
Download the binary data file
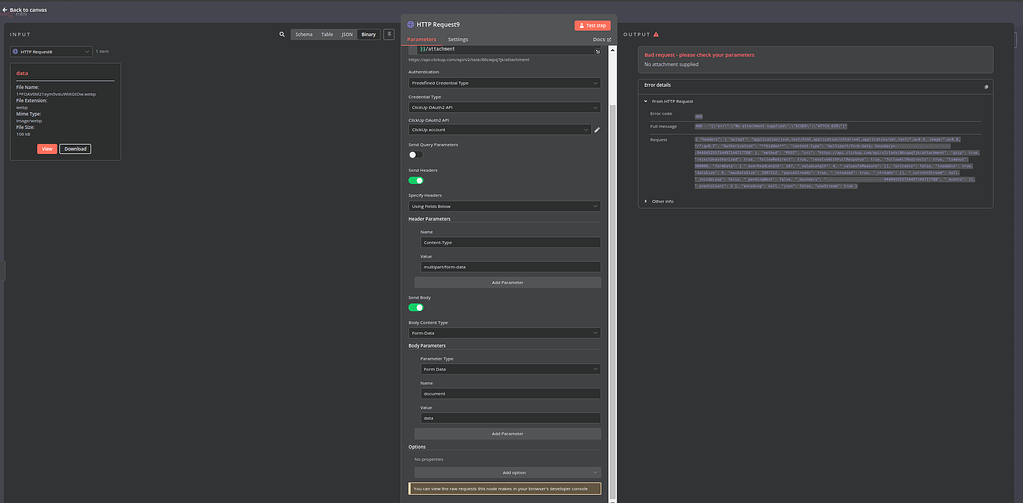coord(75,149)
